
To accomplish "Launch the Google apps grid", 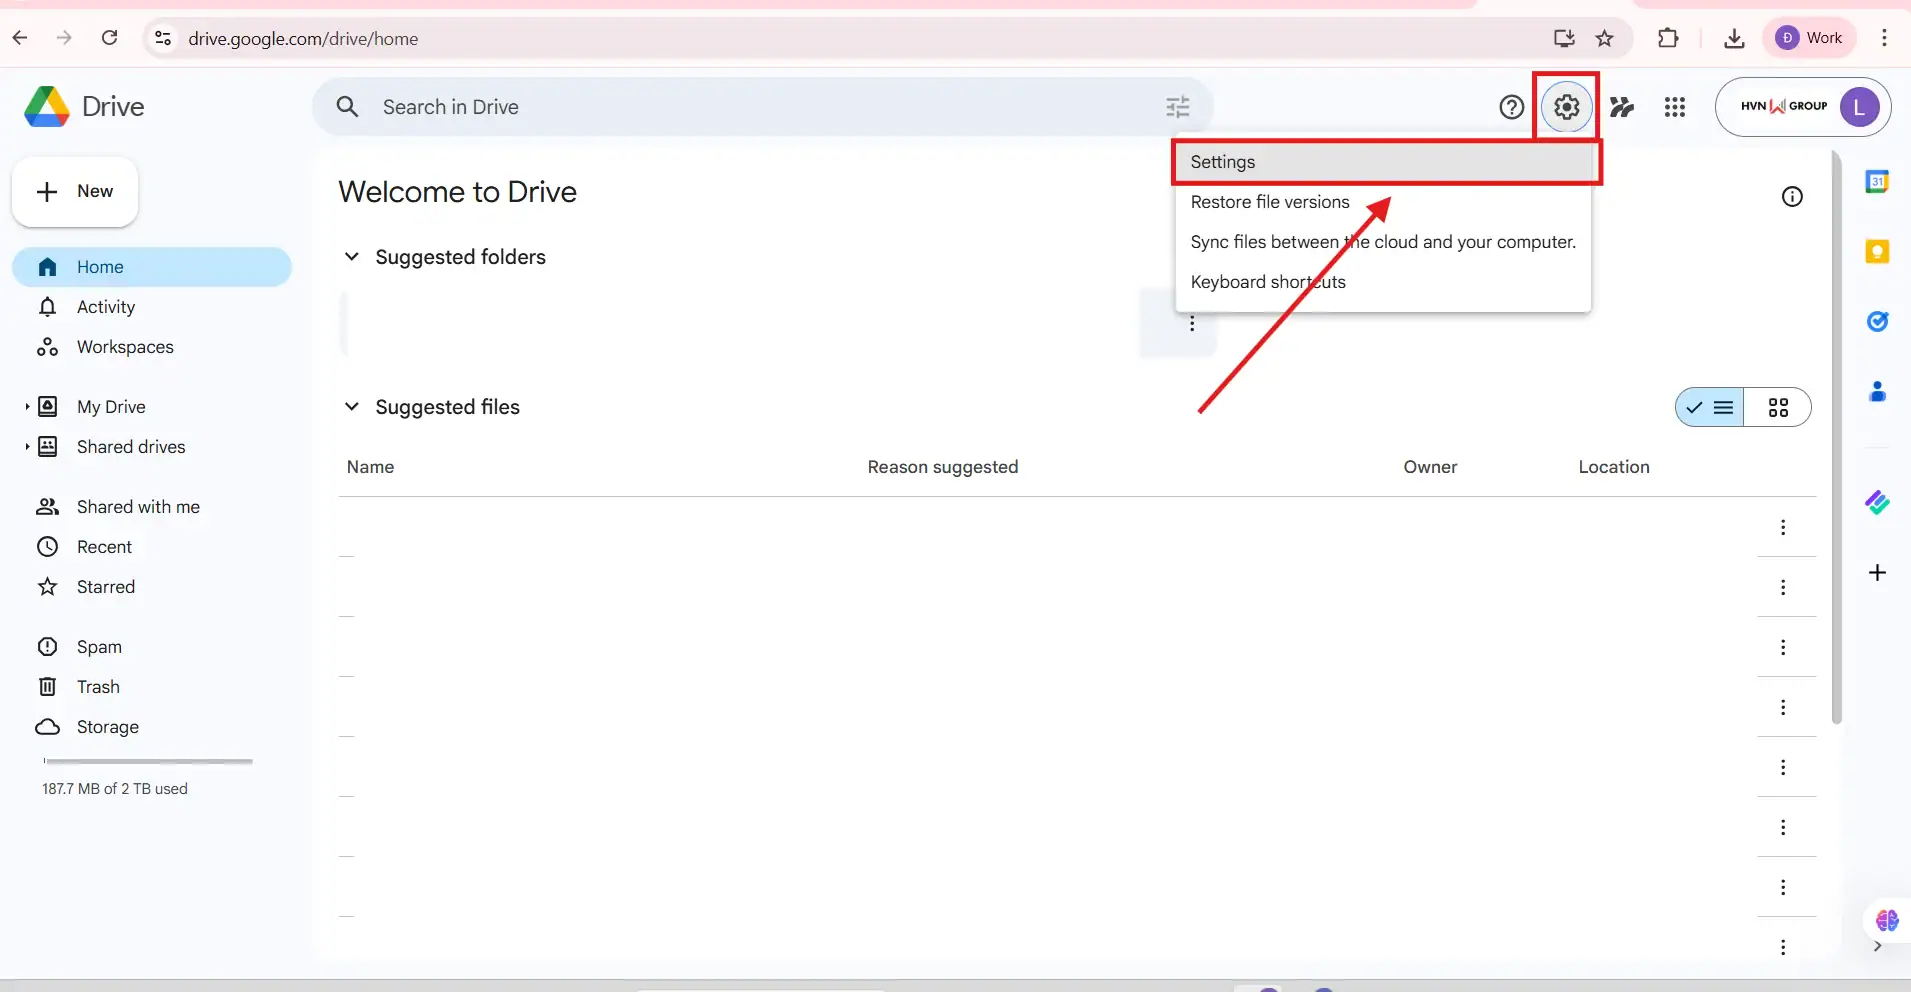I will [x=1676, y=107].
